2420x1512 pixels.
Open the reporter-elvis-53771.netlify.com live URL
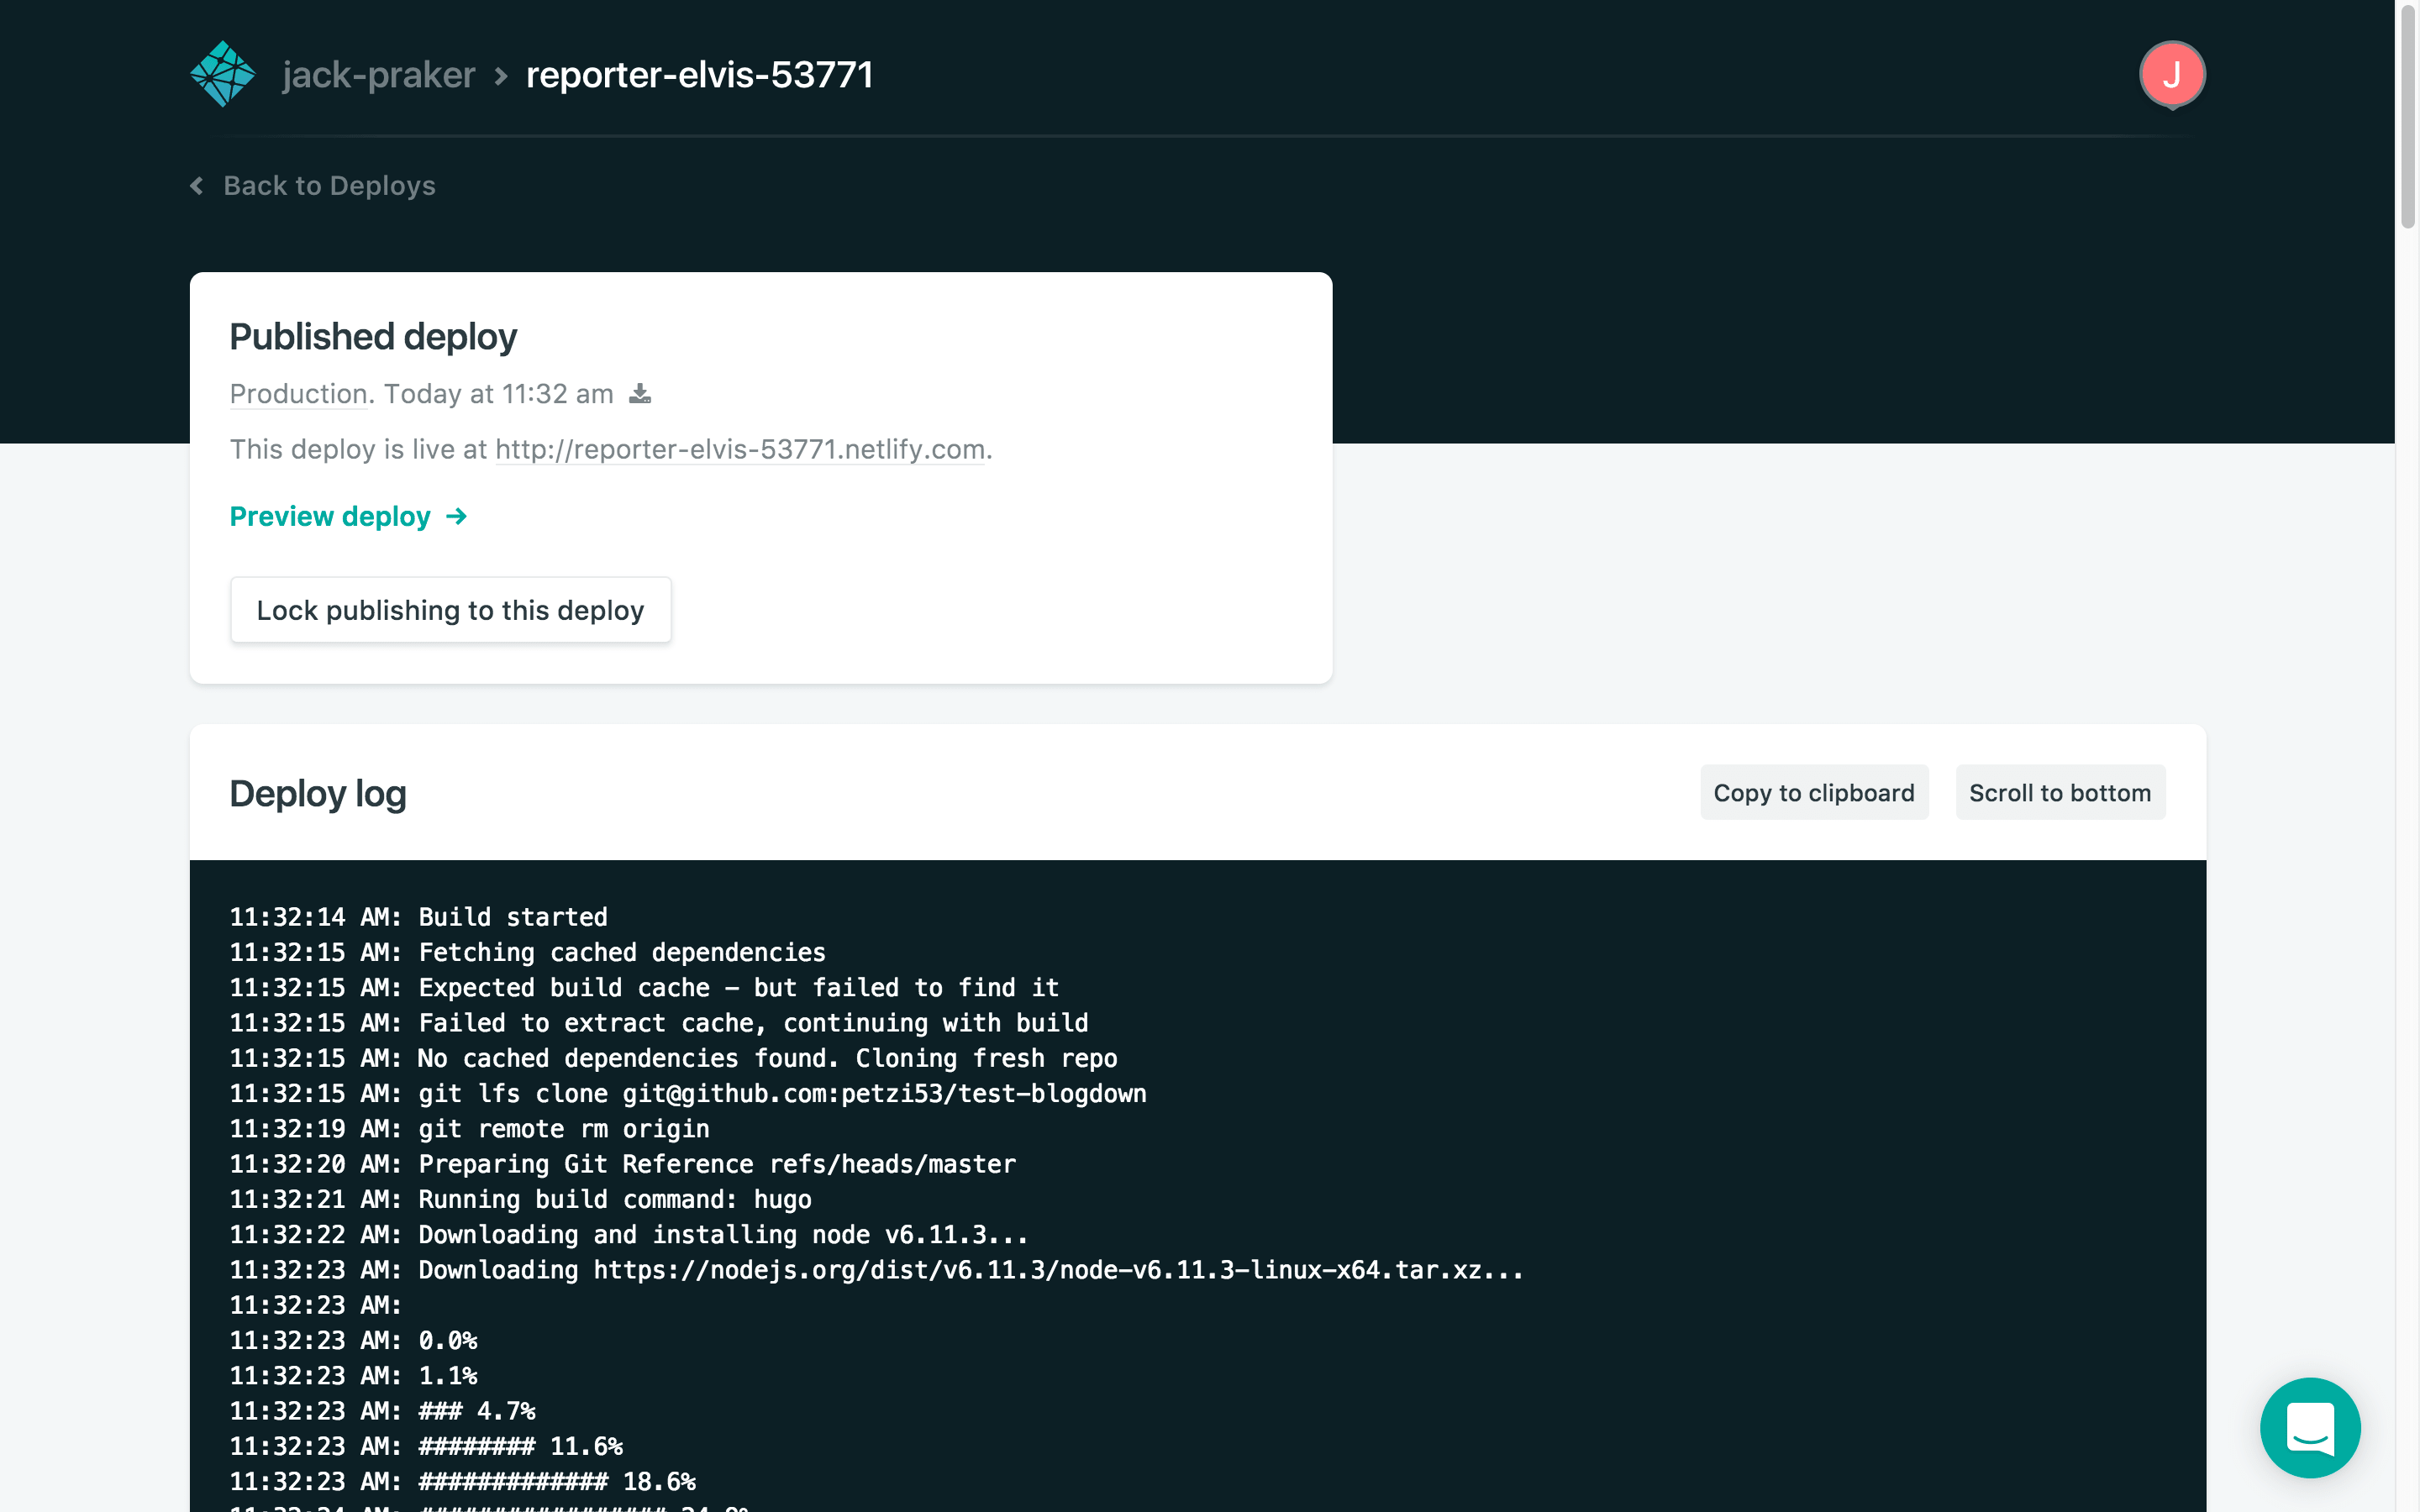coord(740,450)
